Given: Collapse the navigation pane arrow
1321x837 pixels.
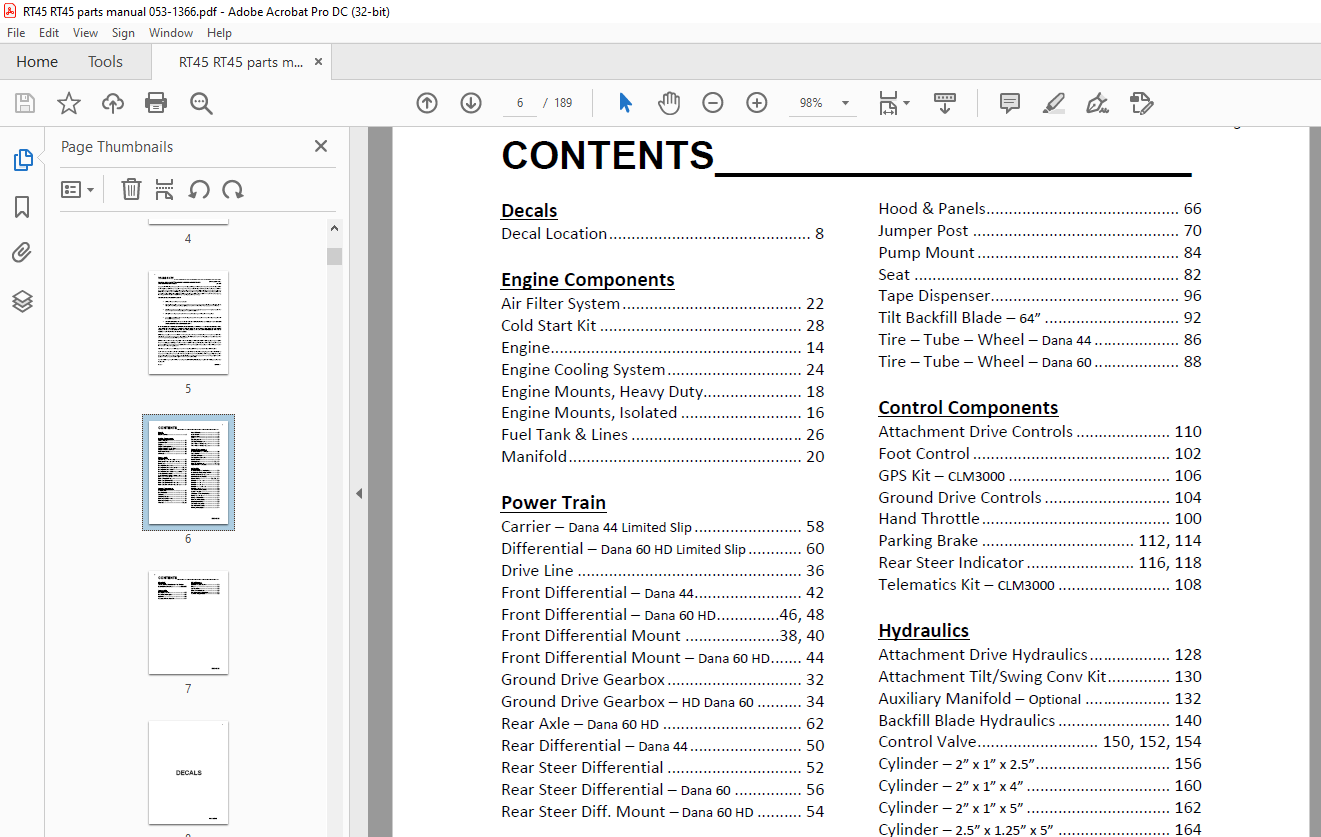Looking at the screenshot, I should pos(358,493).
